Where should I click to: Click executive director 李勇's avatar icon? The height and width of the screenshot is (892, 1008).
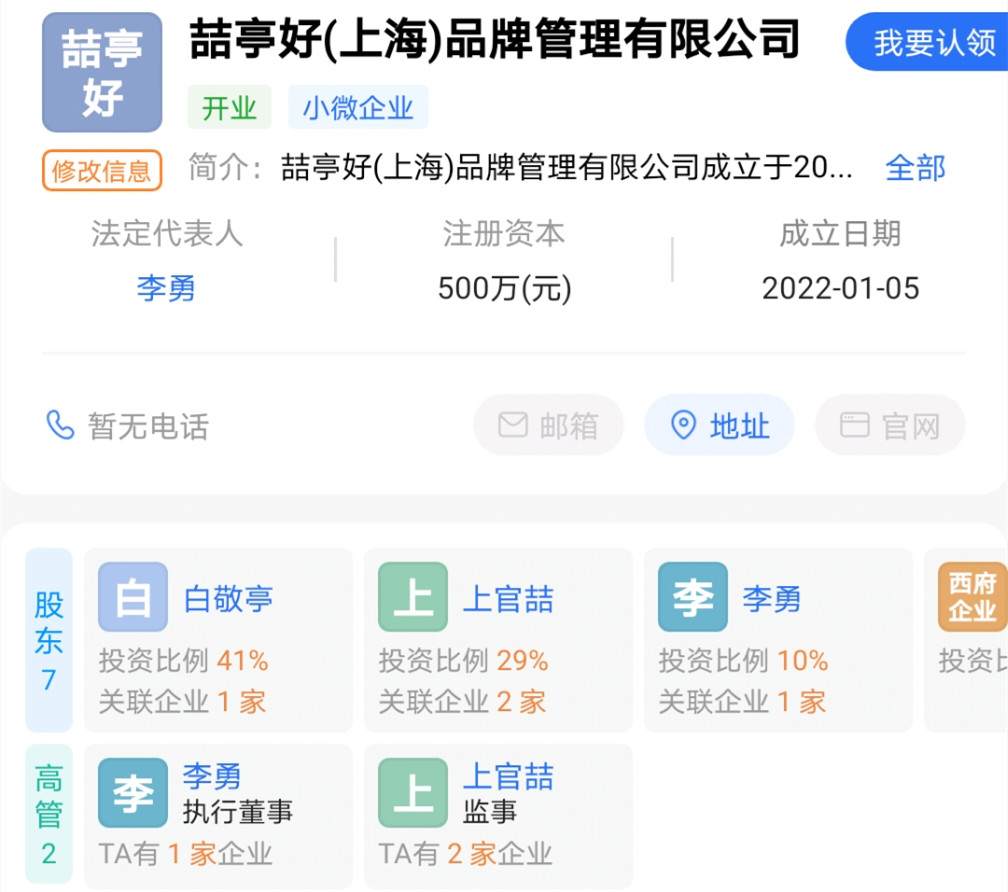(132, 791)
